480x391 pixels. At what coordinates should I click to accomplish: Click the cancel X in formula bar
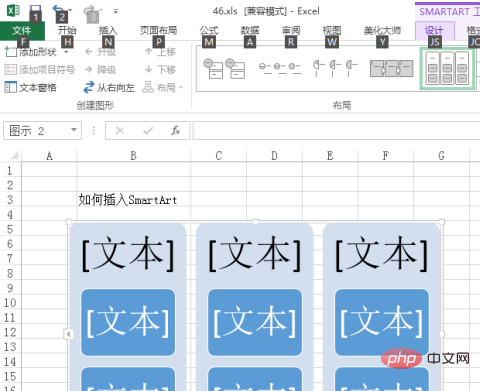pyautogui.click(x=120, y=131)
